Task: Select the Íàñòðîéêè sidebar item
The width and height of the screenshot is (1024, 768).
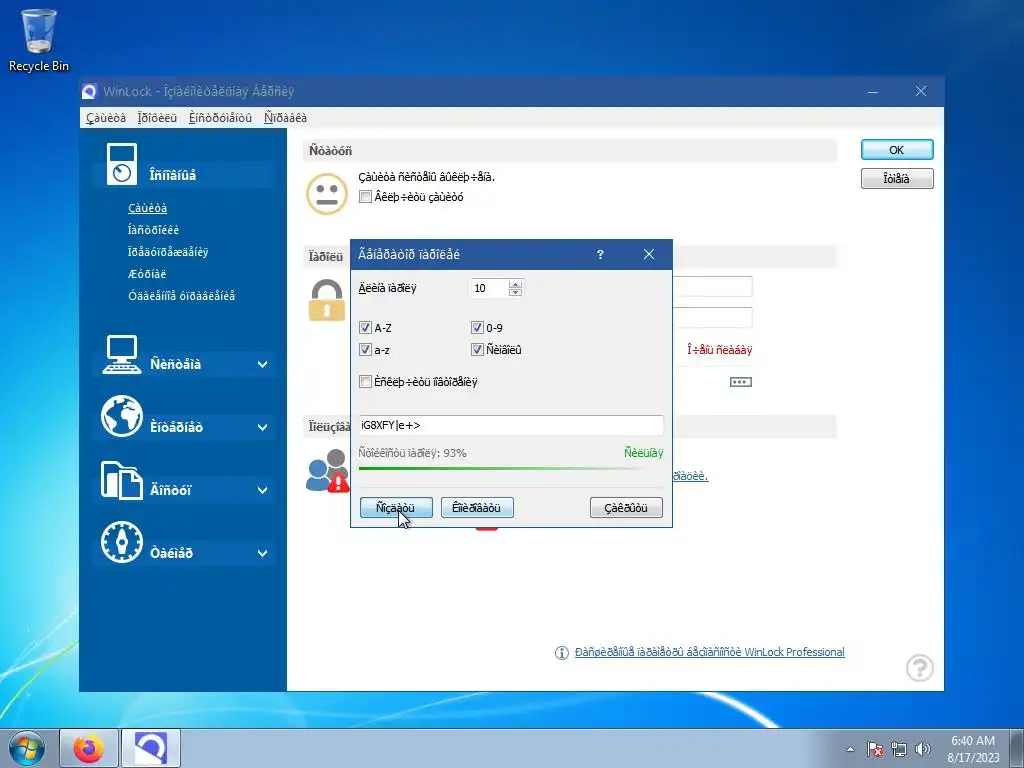Action: pos(153,230)
